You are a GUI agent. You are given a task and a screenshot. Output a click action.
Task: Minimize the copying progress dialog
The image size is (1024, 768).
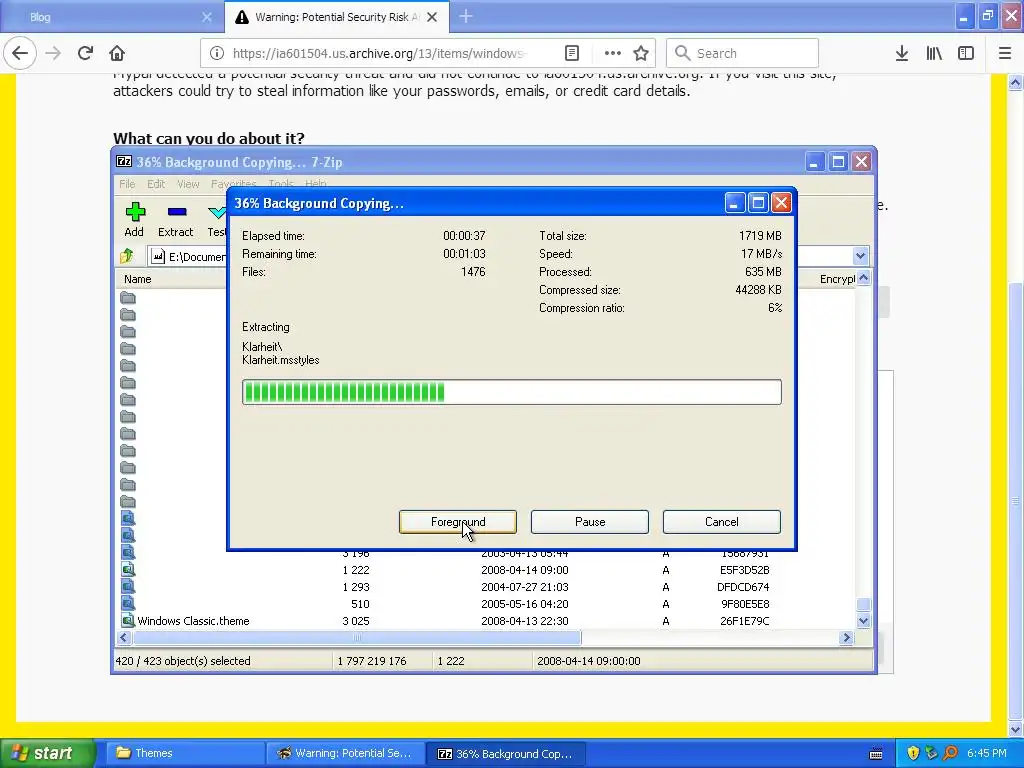[x=734, y=203]
